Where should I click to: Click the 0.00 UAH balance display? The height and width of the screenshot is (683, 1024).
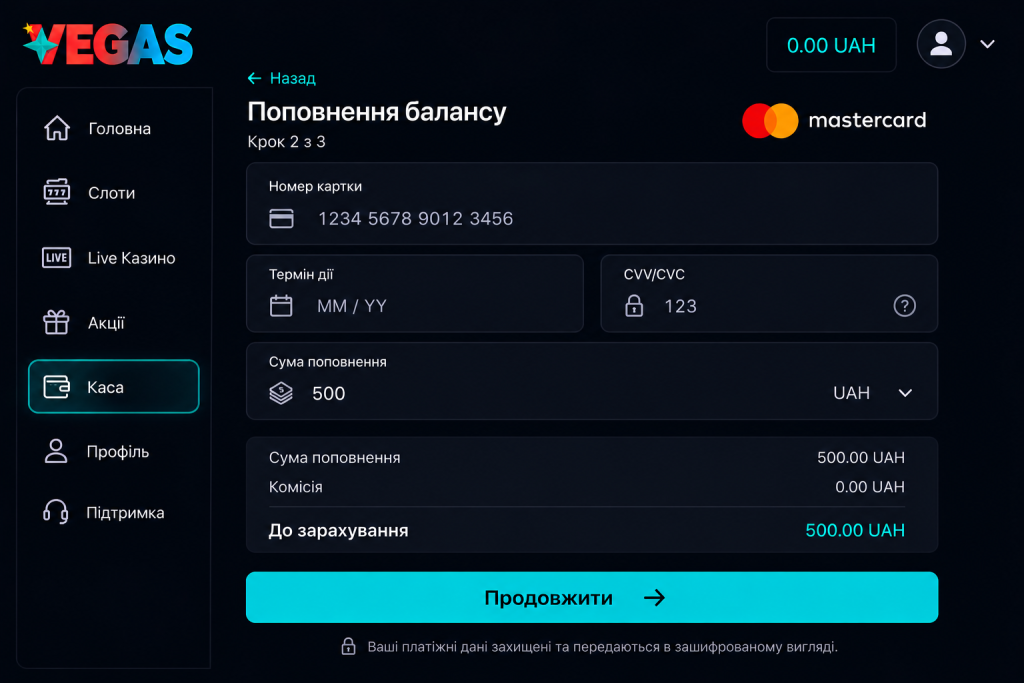(831, 45)
